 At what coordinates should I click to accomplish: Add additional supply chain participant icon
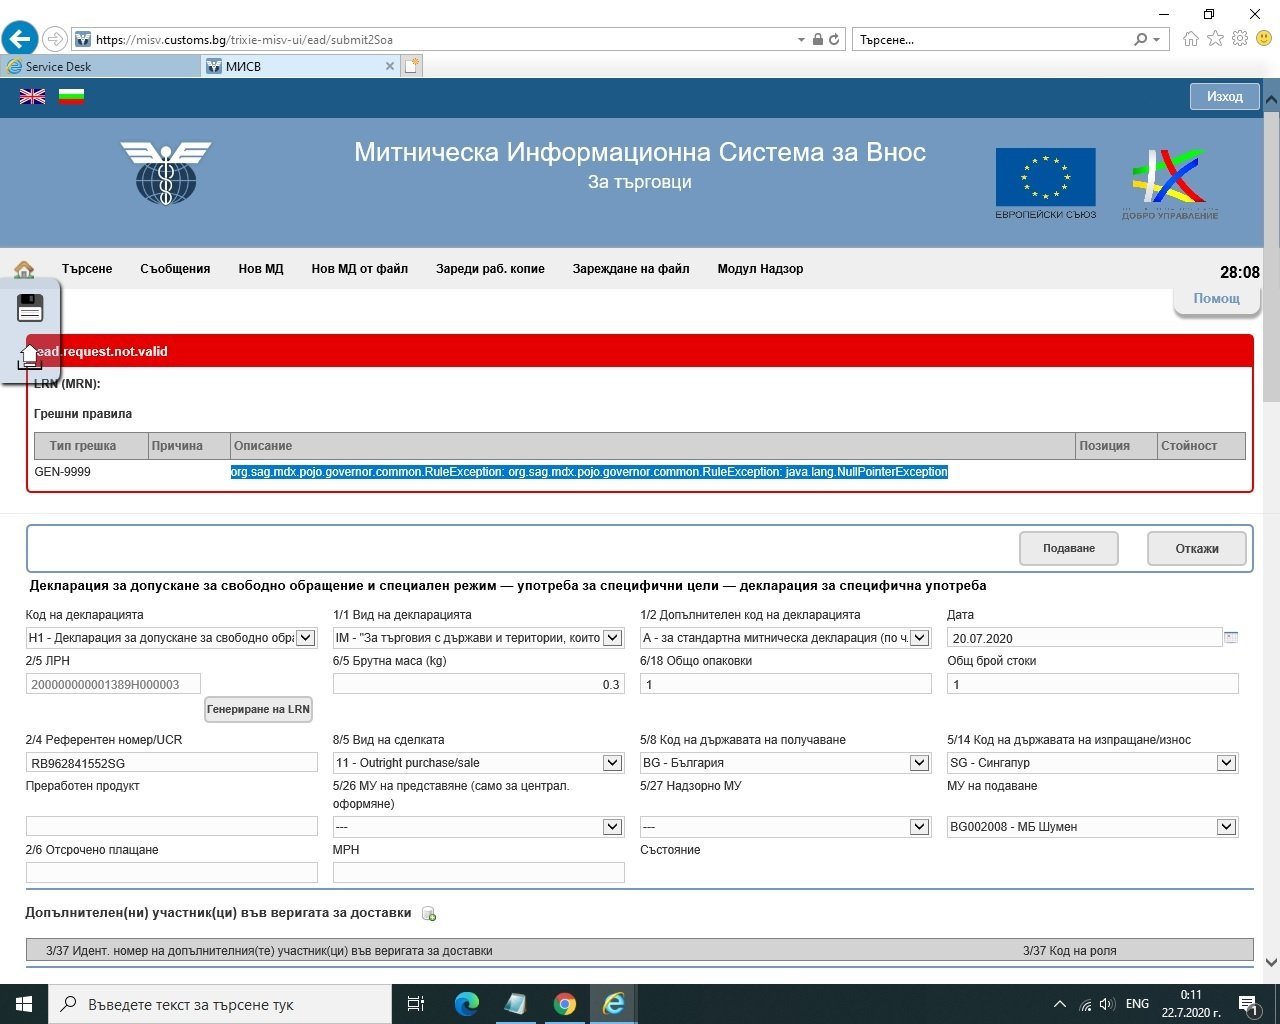pyautogui.click(x=429, y=913)
